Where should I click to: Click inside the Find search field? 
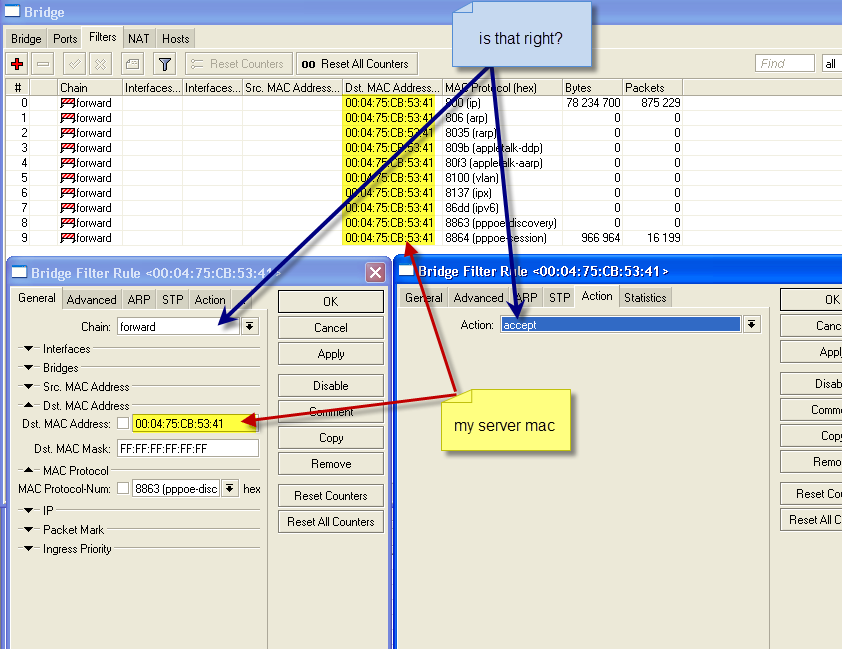784,62
